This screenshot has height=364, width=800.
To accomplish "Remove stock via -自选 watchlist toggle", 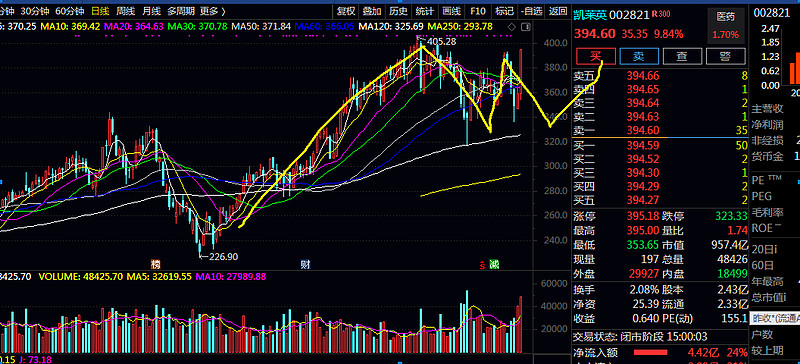I will 531,11.
